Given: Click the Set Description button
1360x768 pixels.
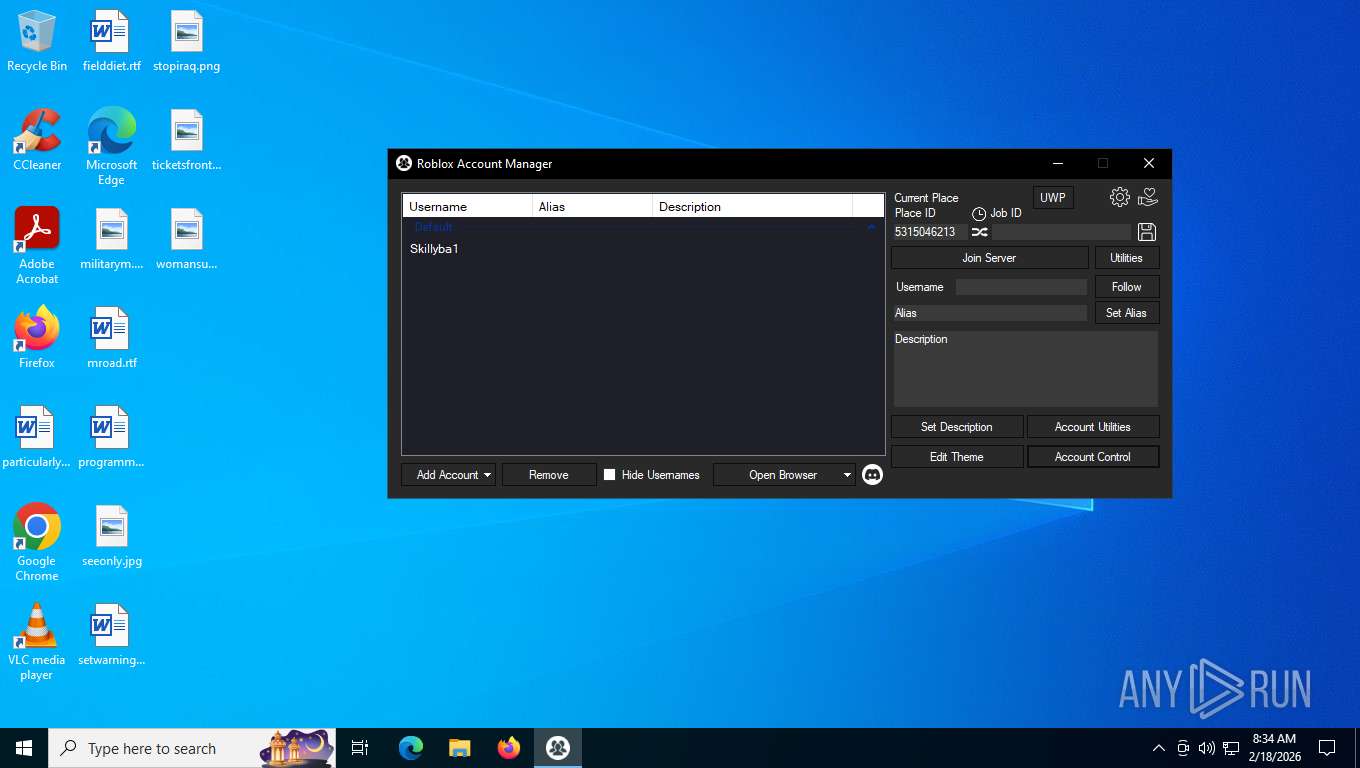Looking at the screenshot, I should coord(957,427).
